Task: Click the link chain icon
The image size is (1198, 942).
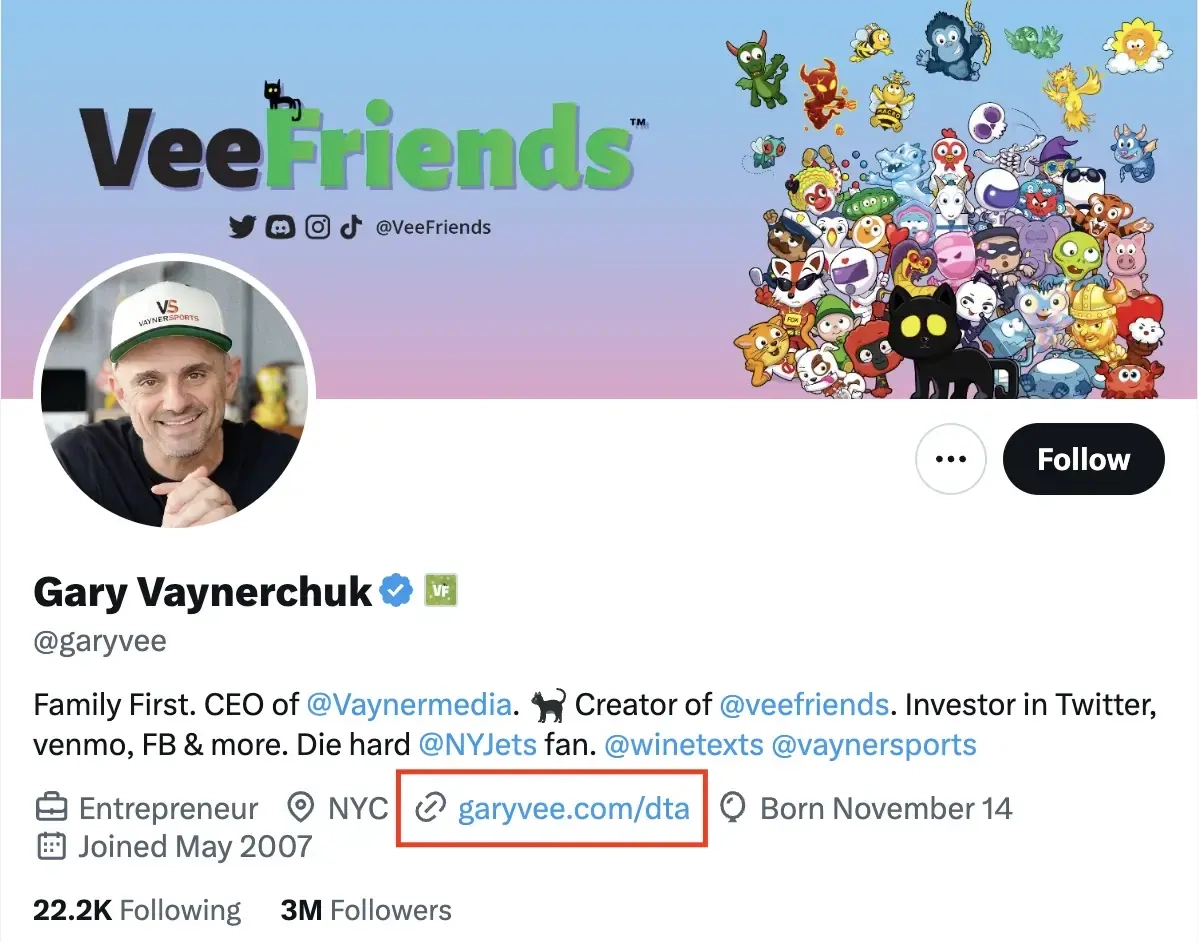Action: coord(430,808)
